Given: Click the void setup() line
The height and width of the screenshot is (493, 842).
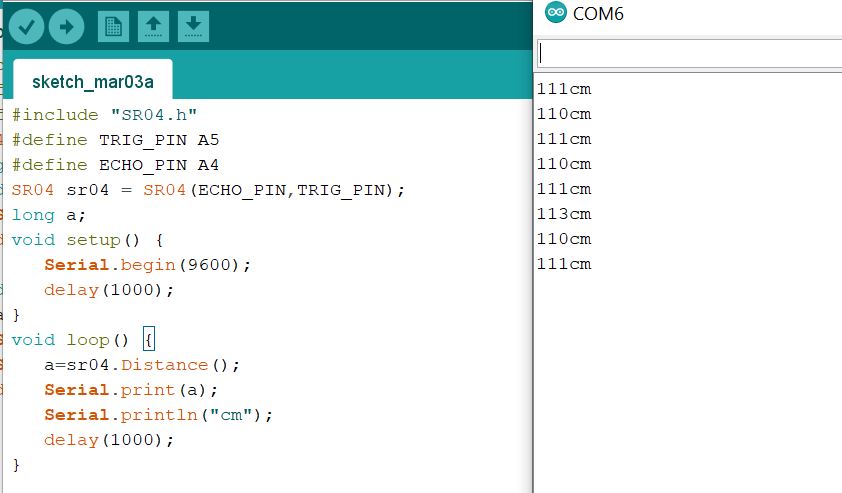Looking at the screenshot, I should pyautogui.click(x=88, y=240).
